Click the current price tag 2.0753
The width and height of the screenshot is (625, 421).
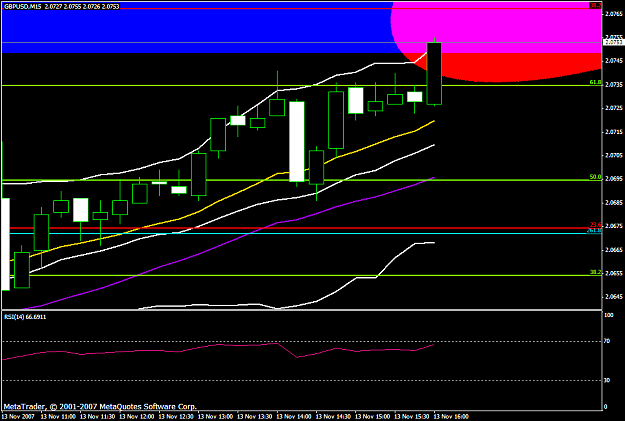614,41
